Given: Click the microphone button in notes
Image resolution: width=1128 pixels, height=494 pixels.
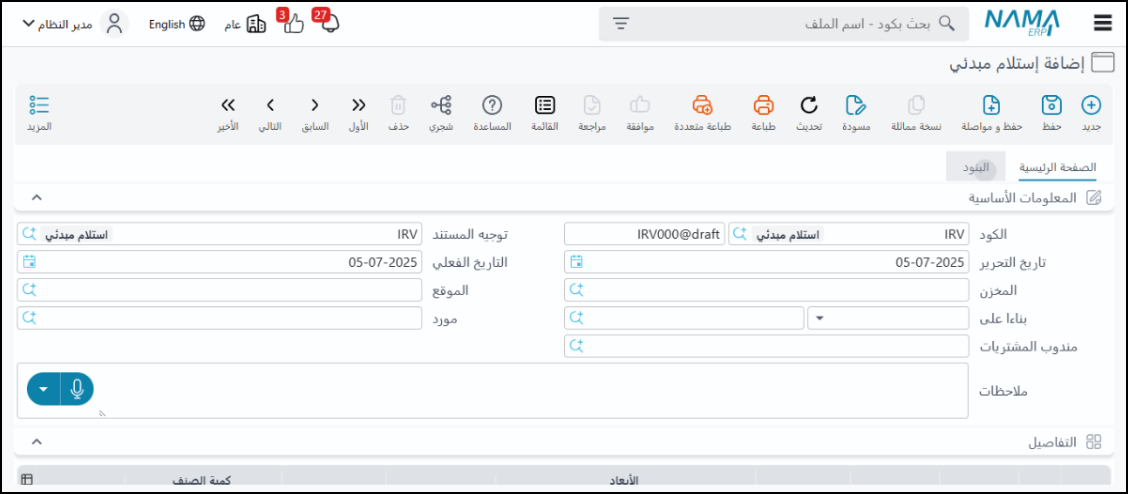Looking at the screenshot, I should tap(77, 389).
